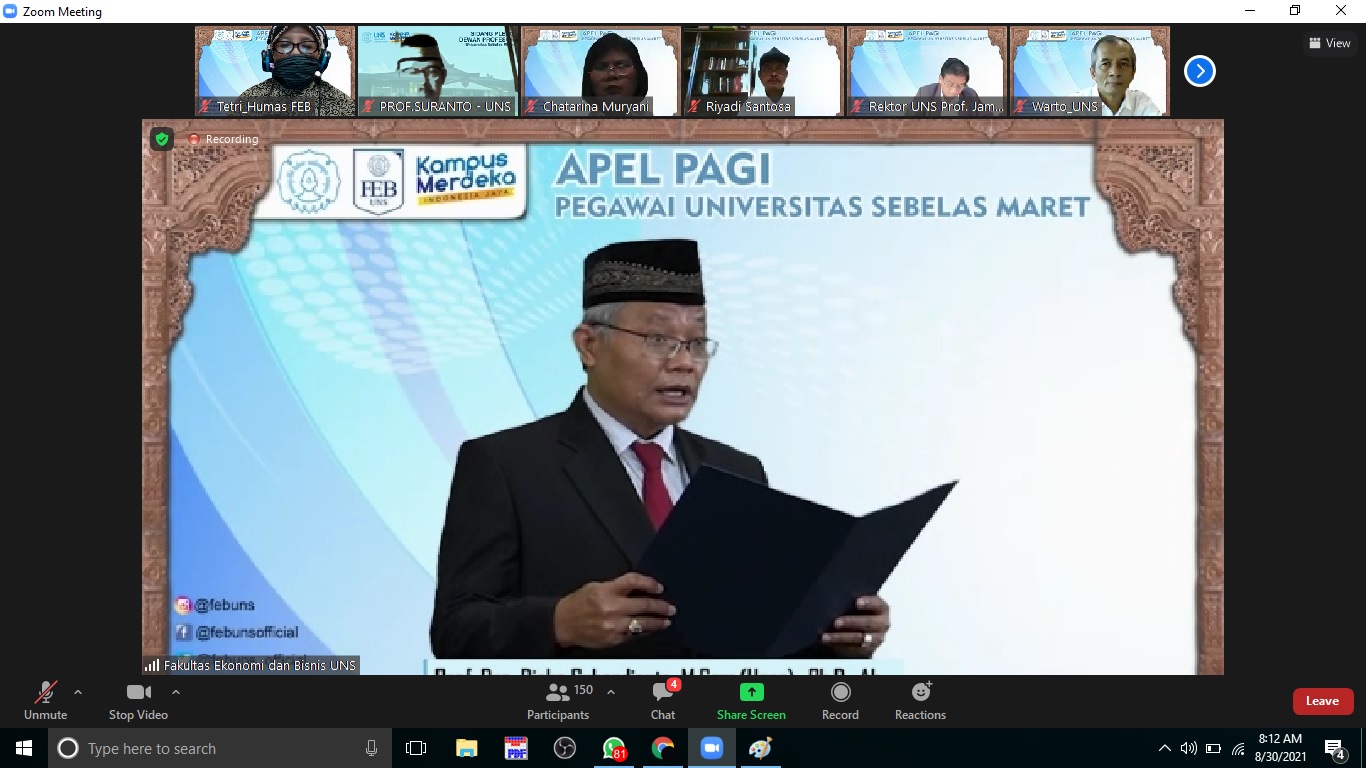Open the volume control in tray
Image resolution: width=1366 pixels, height=768 pixels.
(1189, 748)
